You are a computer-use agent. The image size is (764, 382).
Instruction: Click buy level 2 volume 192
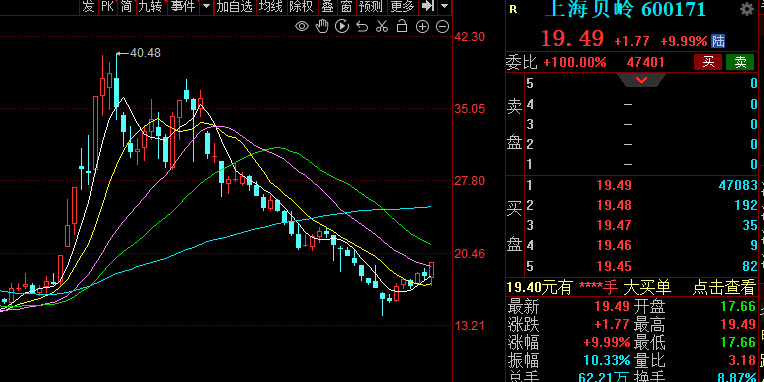click(746, 205)
